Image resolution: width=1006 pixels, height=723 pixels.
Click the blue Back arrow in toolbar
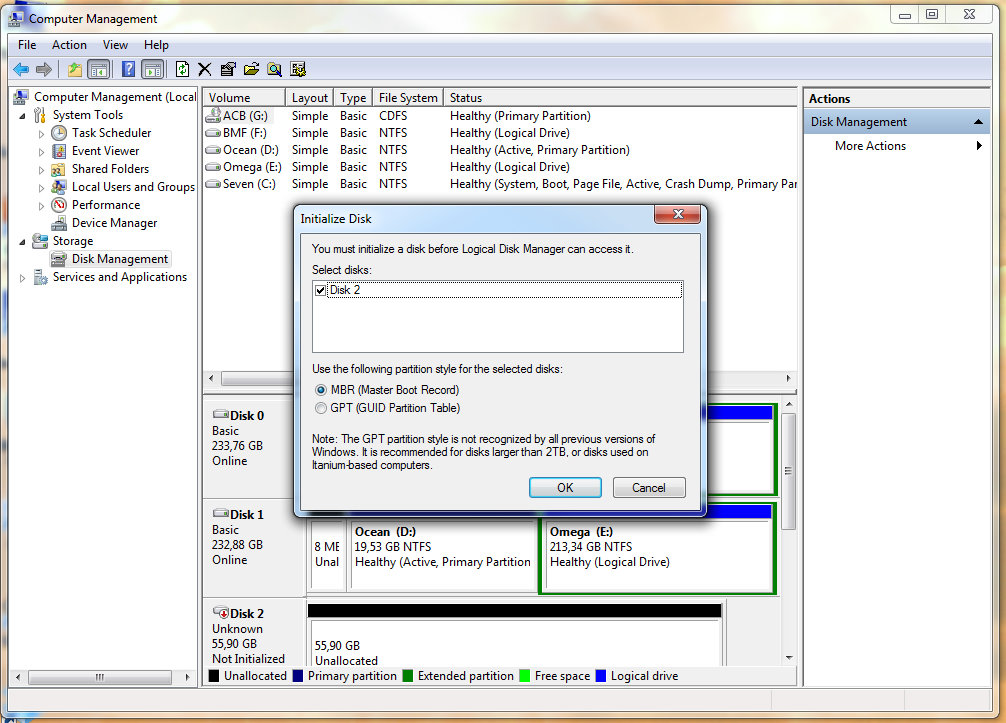point(21,69)
